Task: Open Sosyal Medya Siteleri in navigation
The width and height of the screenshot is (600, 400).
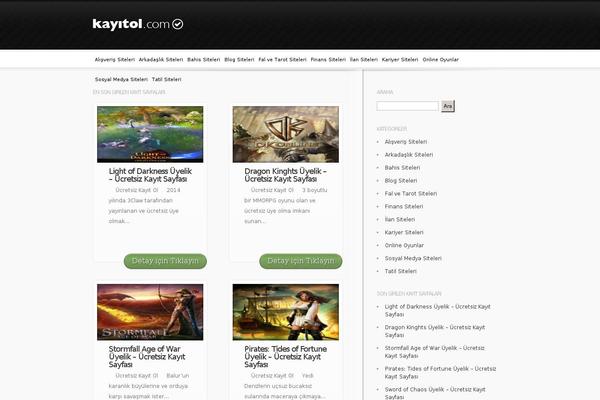Action: click(x=121, y=80)
